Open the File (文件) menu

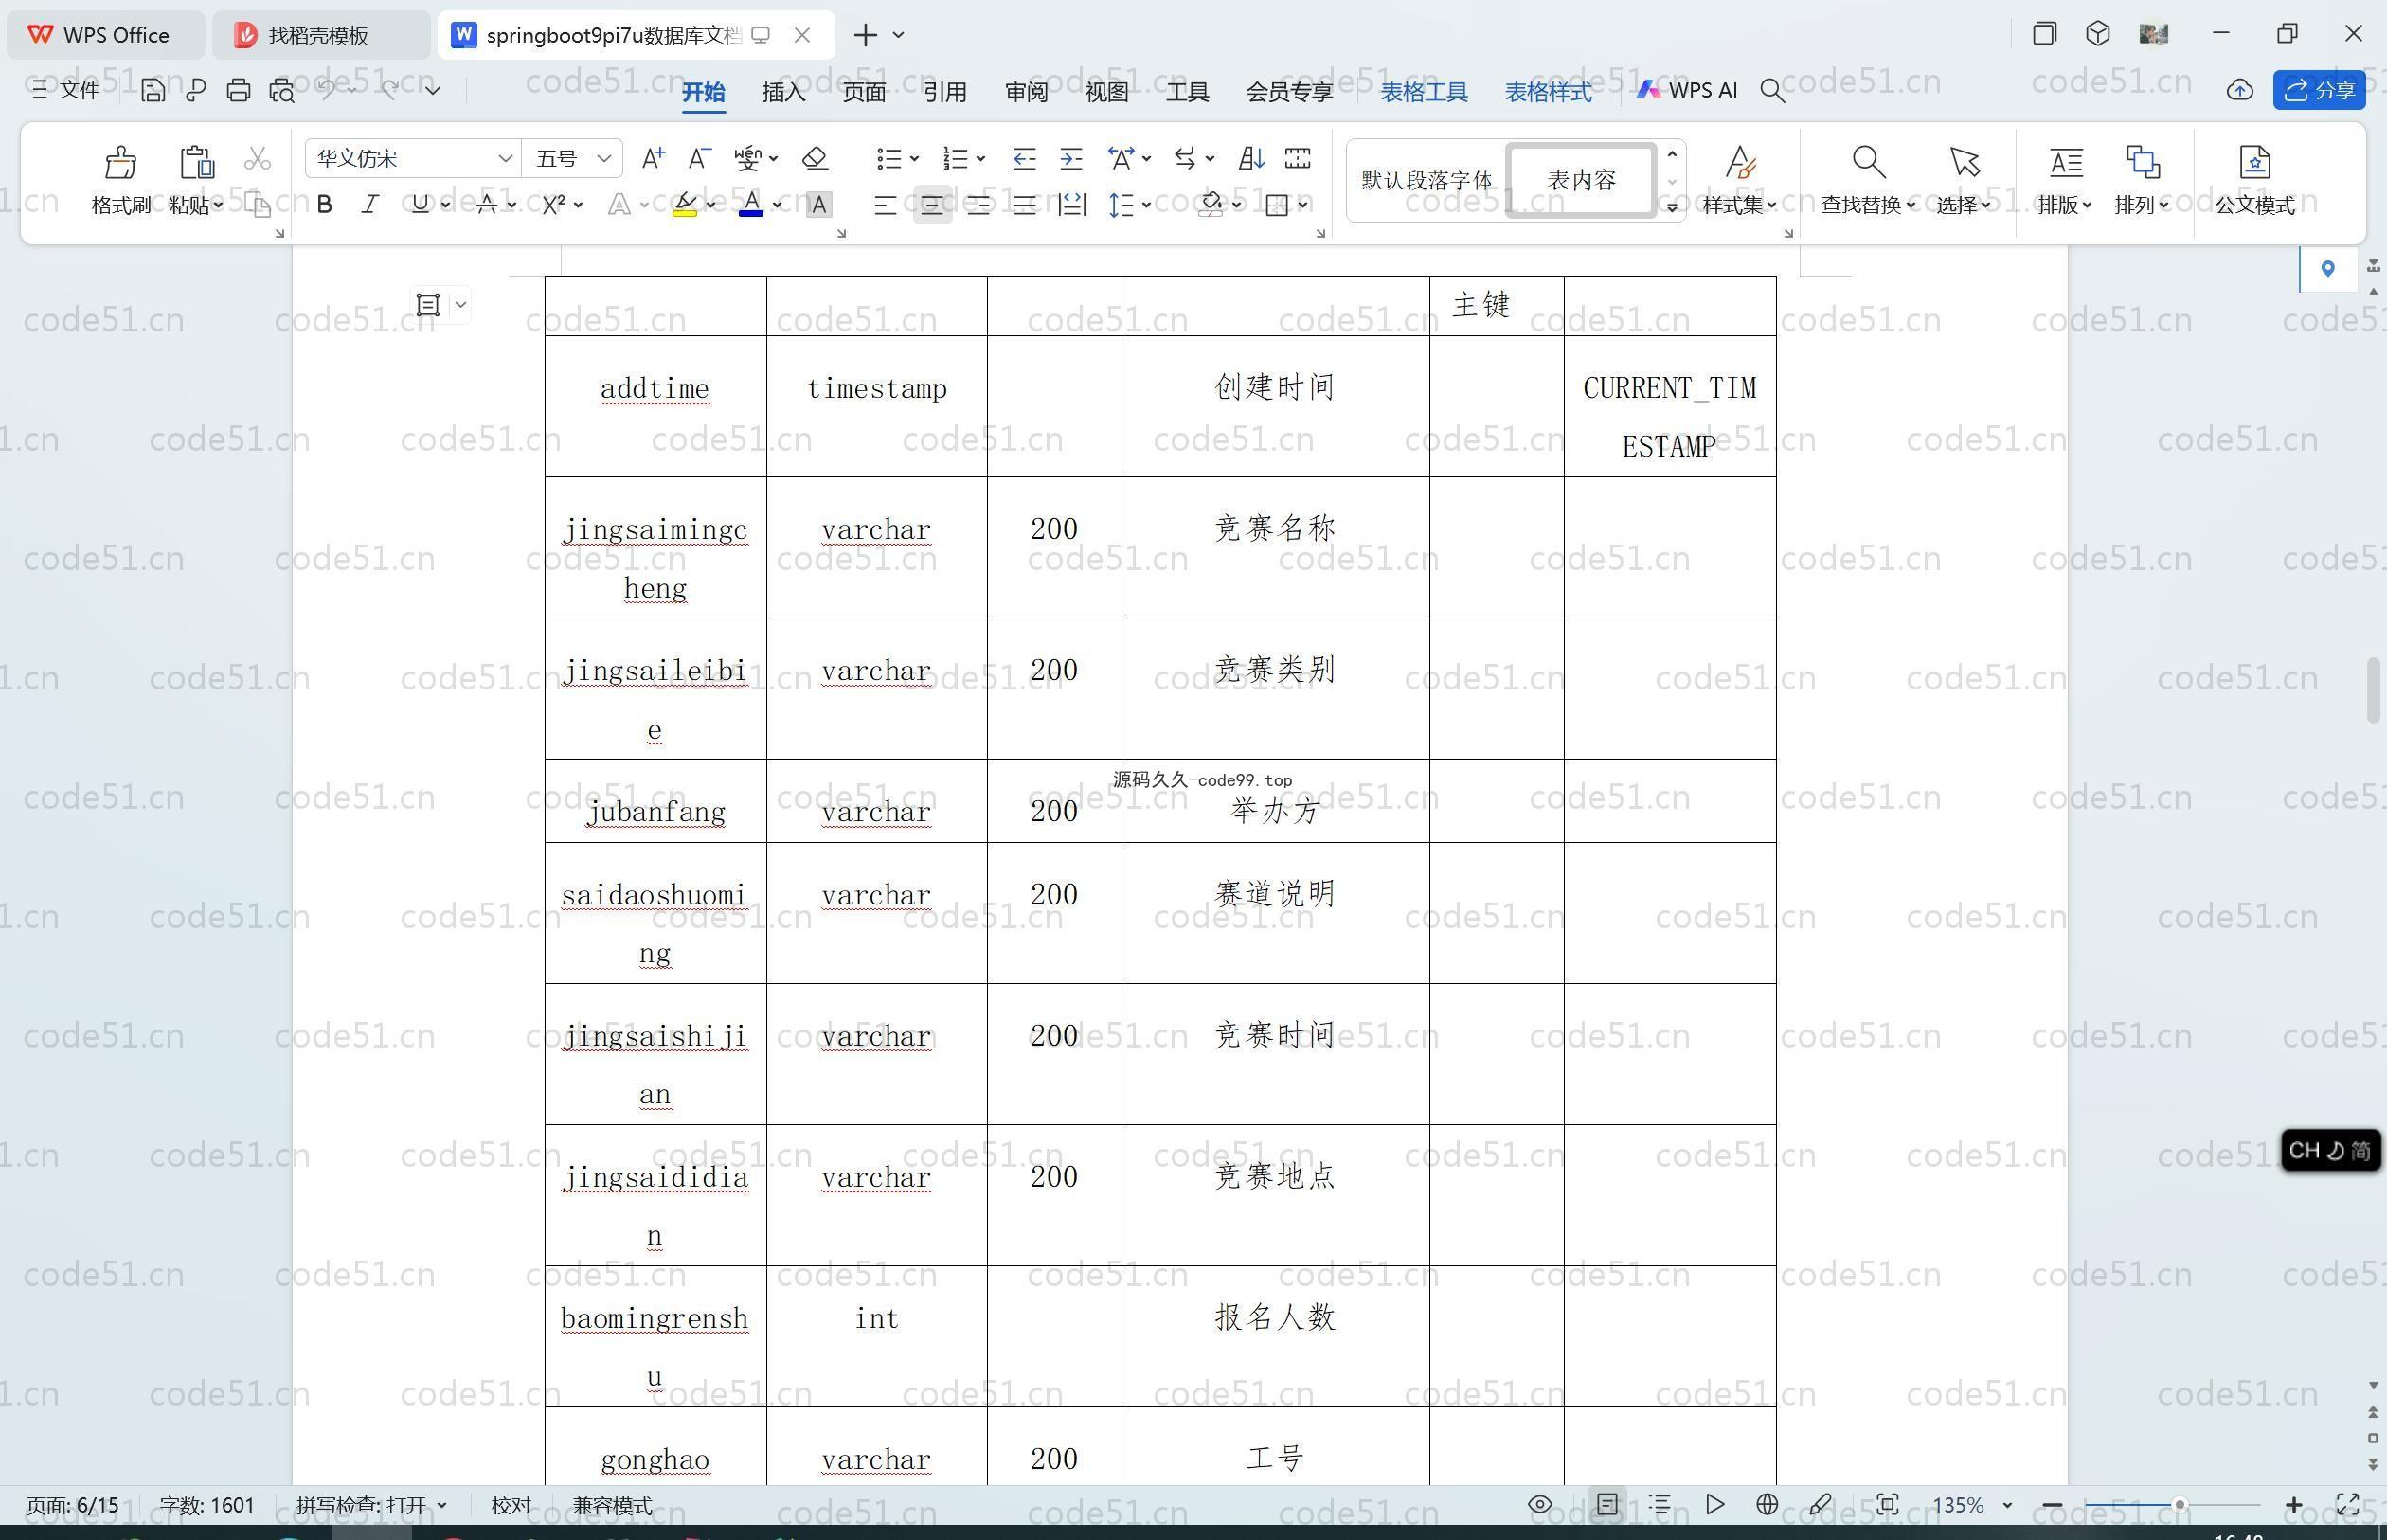click(x=66, y=90)
